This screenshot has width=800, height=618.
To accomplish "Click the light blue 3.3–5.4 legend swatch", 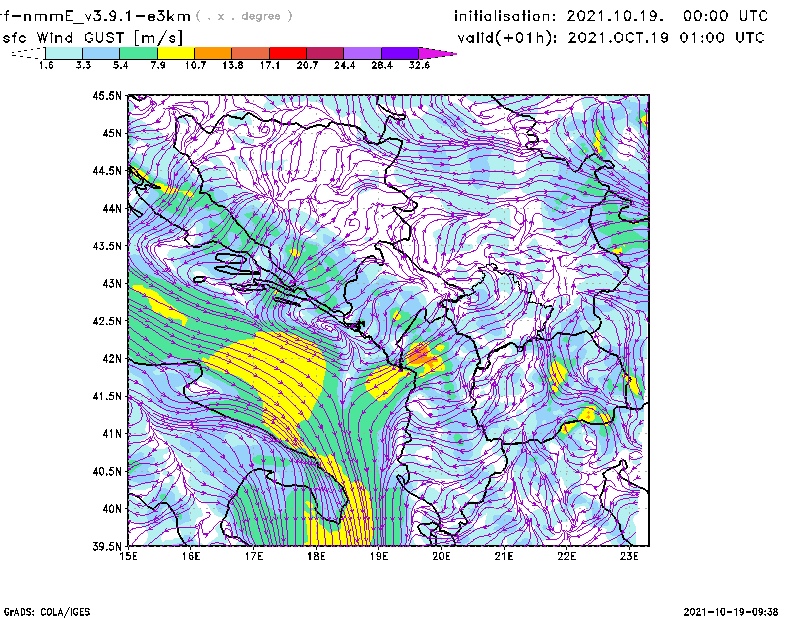I will [101, 53].
